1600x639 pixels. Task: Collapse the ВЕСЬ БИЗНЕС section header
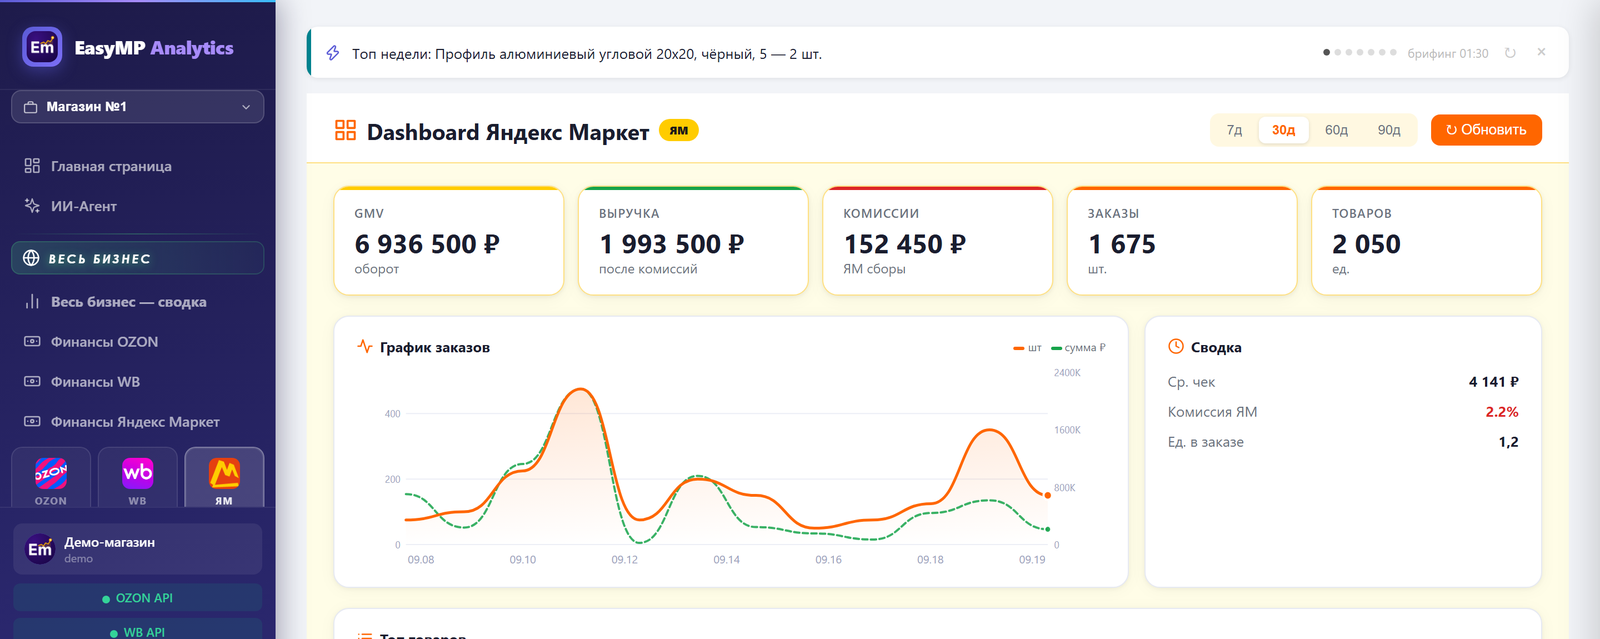(138, 258)
